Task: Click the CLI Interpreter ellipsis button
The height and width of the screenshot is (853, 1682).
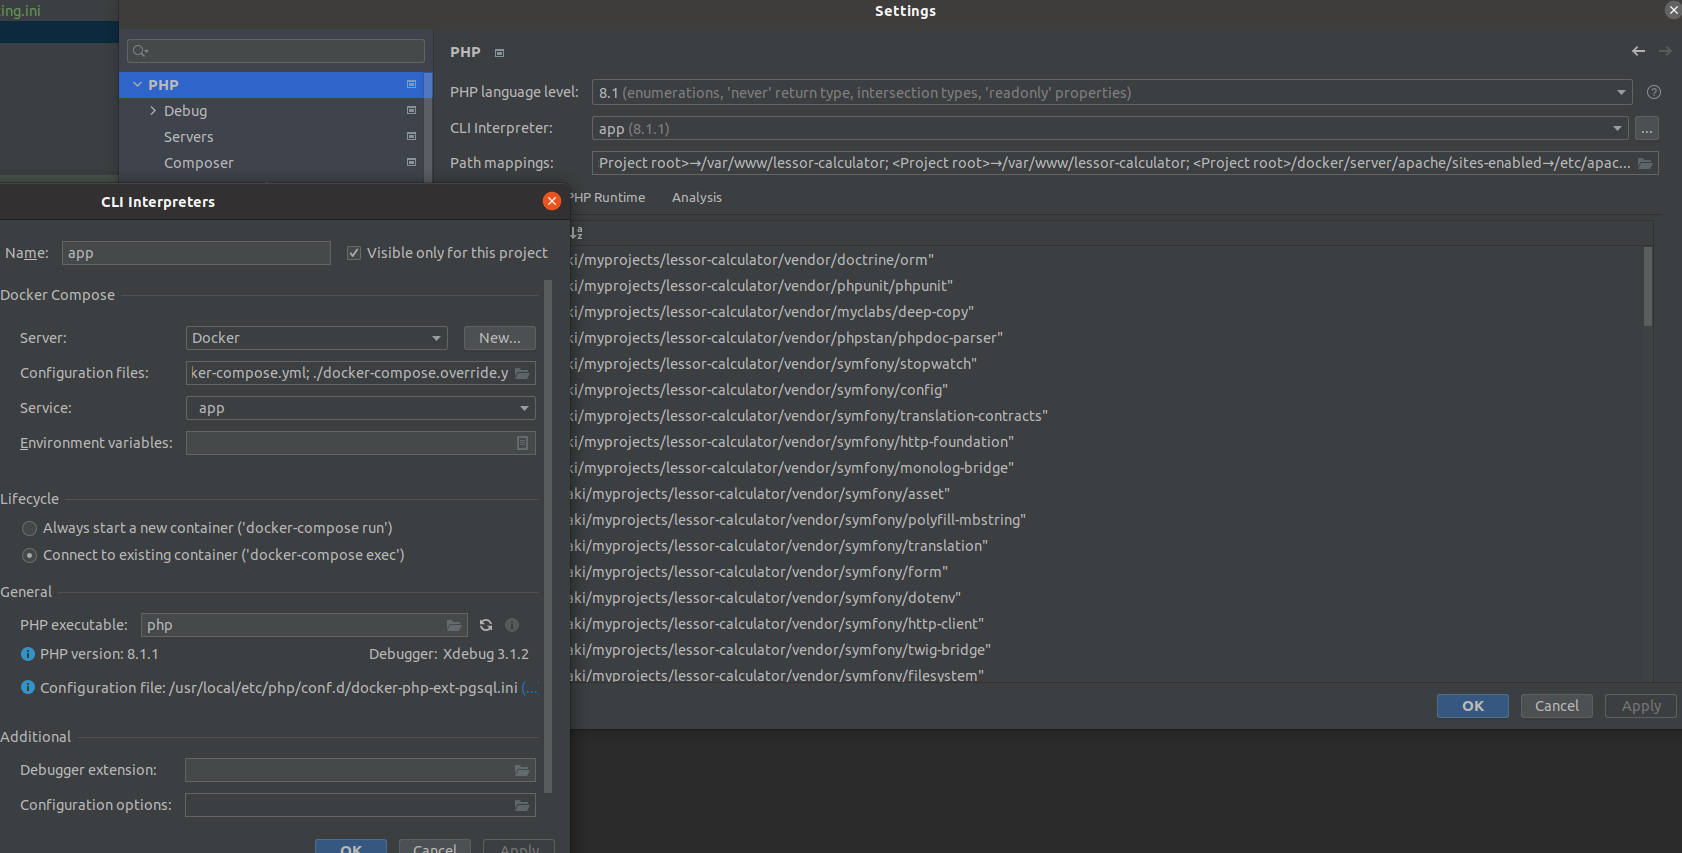Action: tap(1646, 129)
